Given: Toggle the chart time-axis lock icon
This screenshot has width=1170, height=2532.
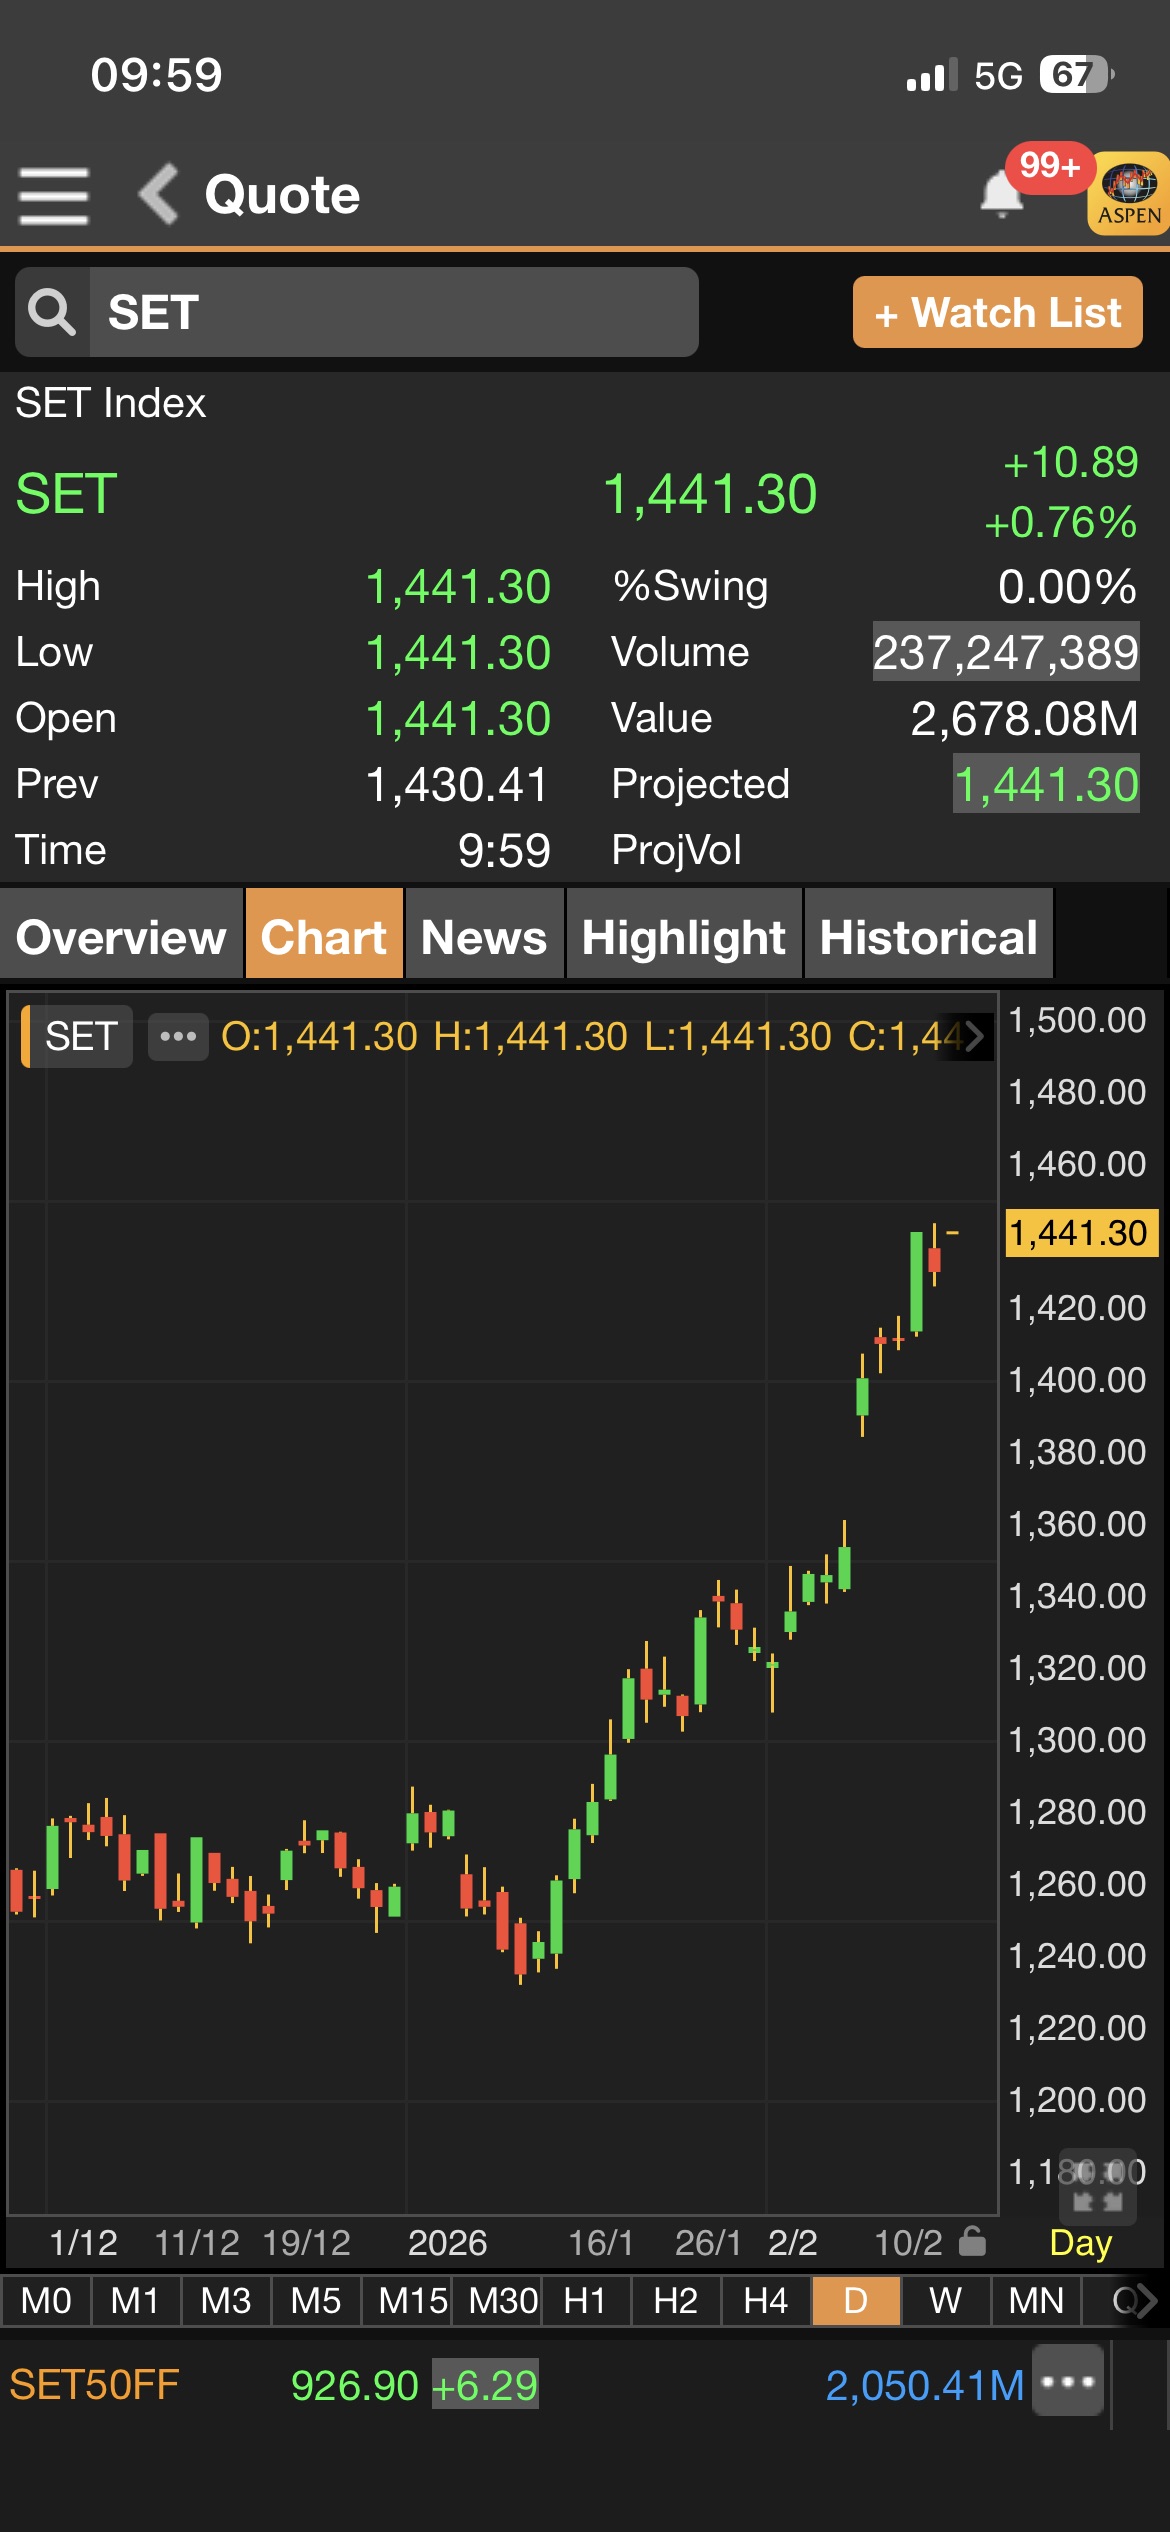Looking at the screenshot, I should pyautogui.click(x=972, y=2242).
